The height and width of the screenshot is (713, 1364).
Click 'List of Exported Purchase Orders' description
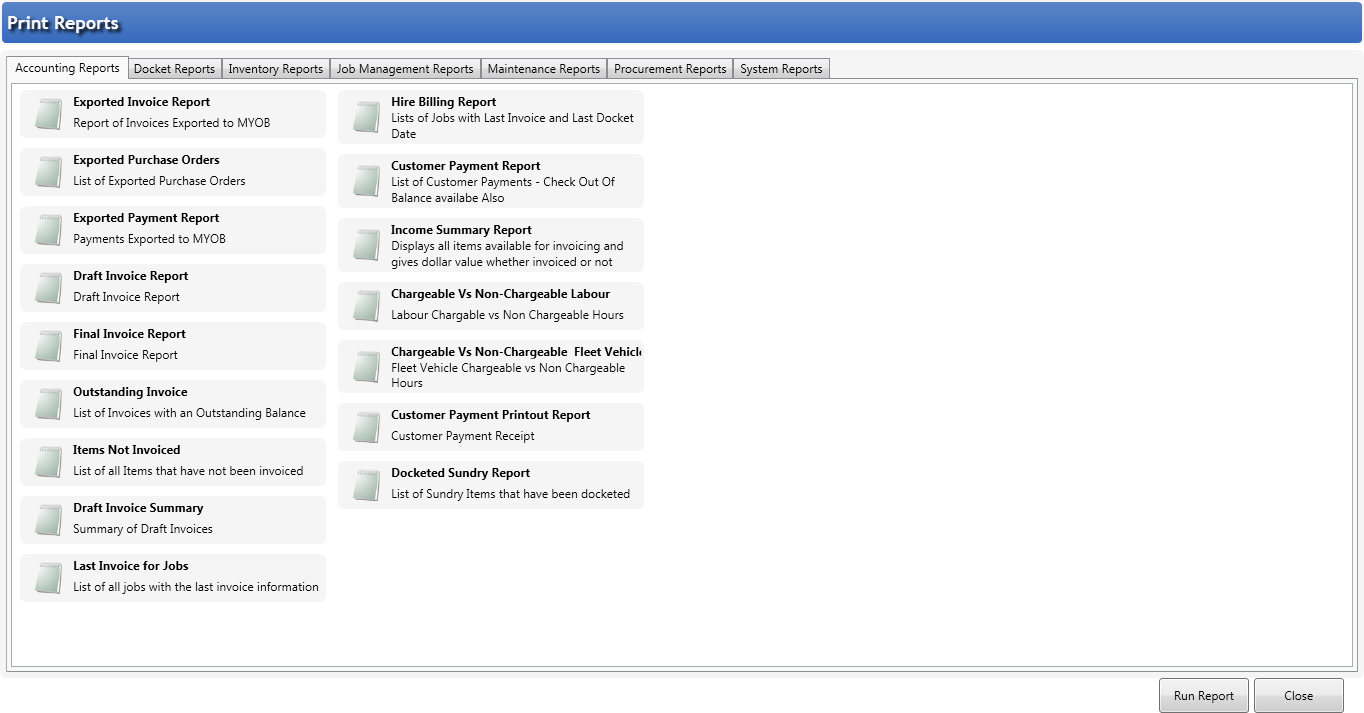click(x=159, y=181)
